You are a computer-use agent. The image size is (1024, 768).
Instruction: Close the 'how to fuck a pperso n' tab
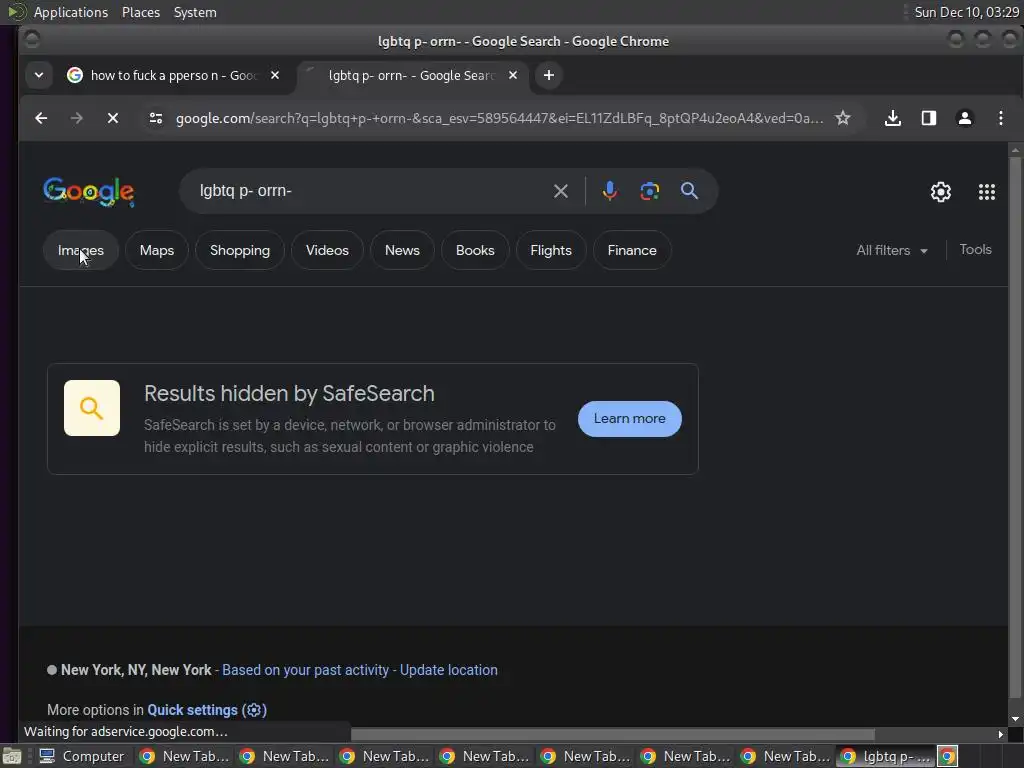click(x=275, y=75)
